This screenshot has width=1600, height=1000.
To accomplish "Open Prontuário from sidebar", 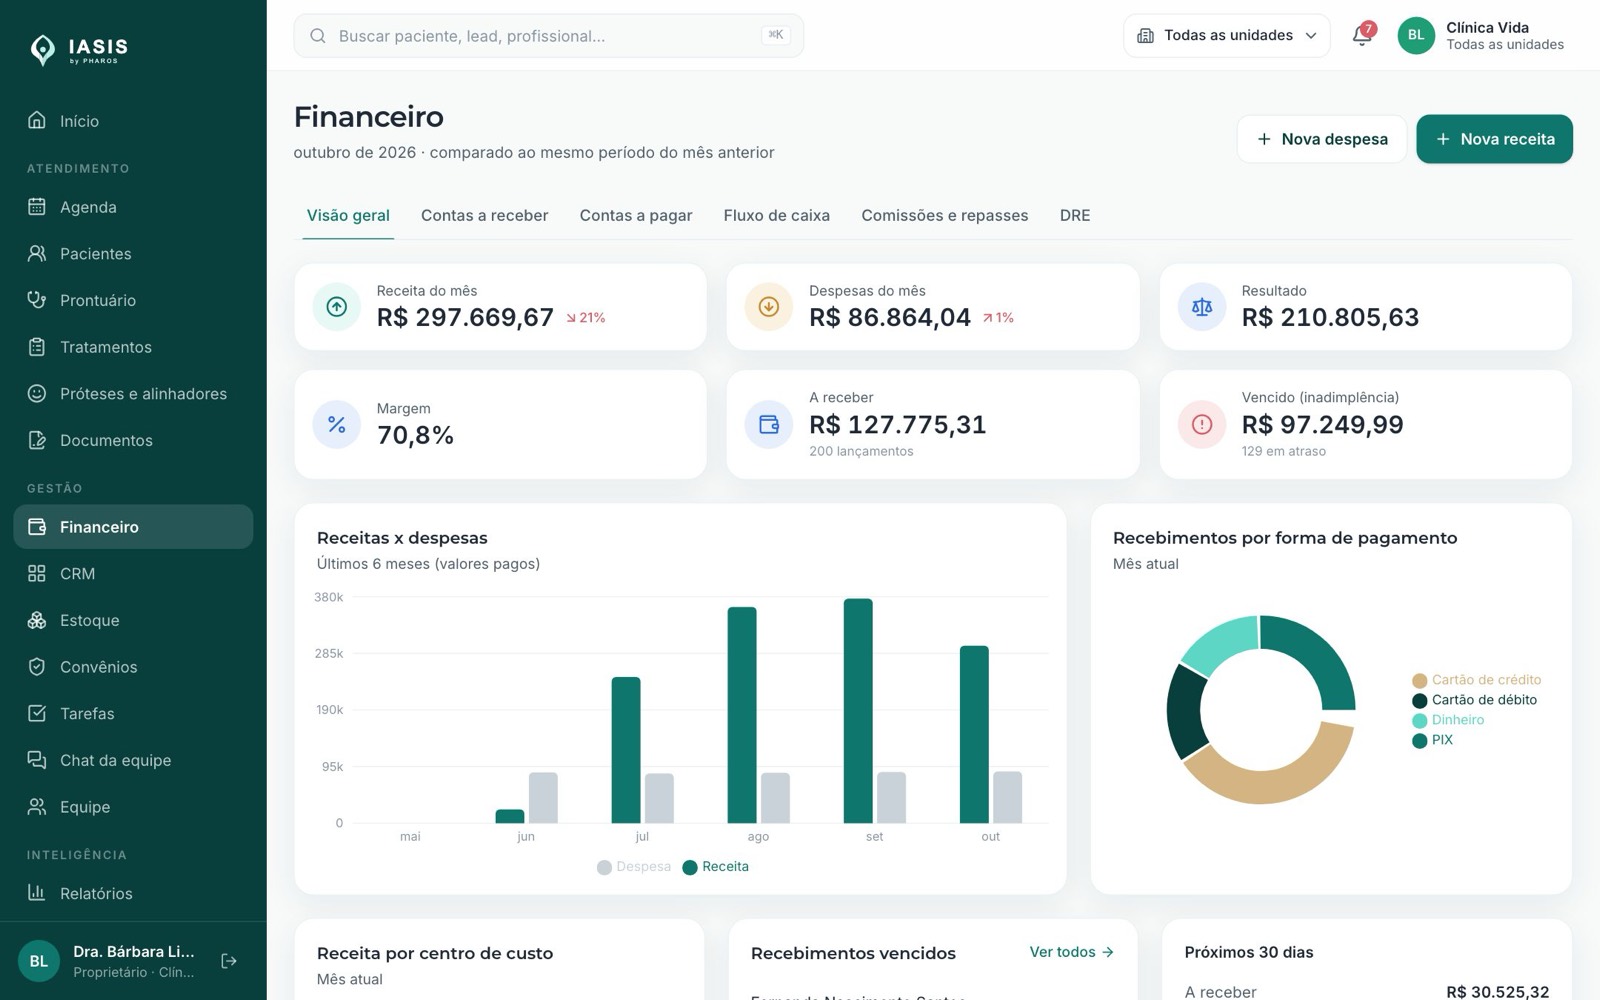I will click(133, 300).
